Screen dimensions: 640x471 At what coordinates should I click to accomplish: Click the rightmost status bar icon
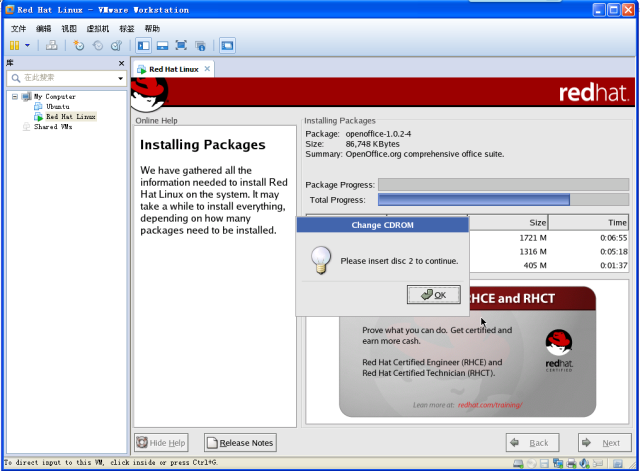point(618,464)
